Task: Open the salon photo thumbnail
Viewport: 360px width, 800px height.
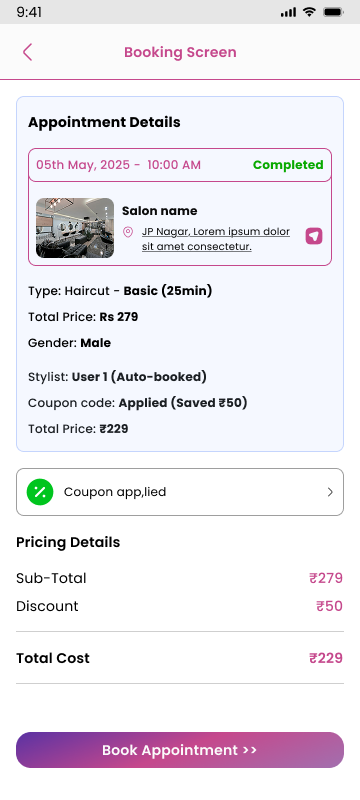Action: [75, 228]
